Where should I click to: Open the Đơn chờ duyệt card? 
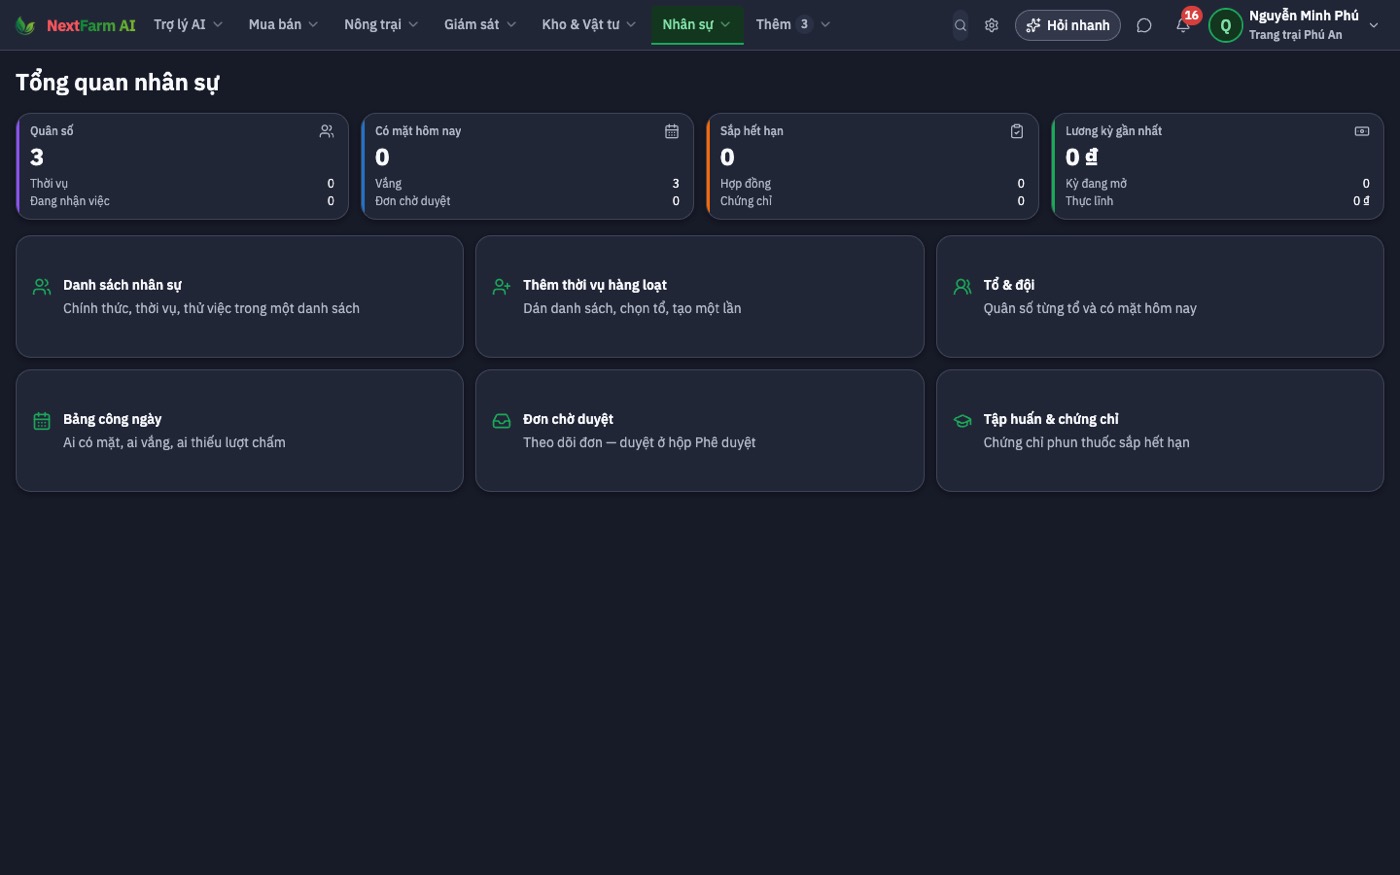click(700, 431)
